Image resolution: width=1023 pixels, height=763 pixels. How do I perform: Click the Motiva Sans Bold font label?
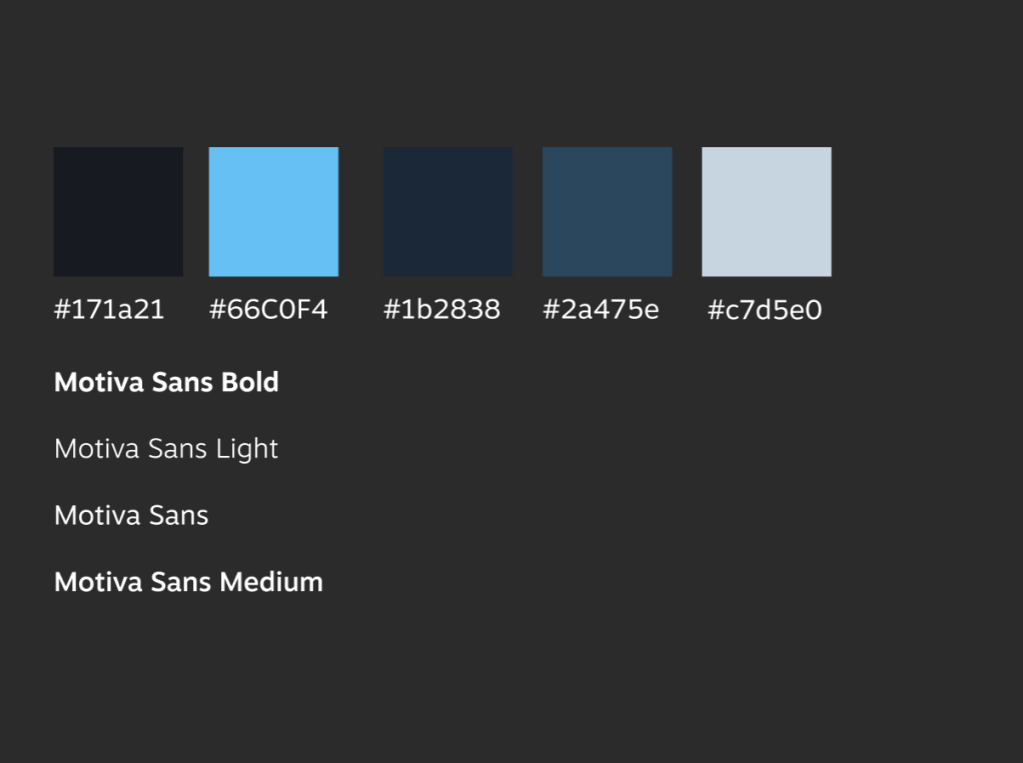pos(166,382)
